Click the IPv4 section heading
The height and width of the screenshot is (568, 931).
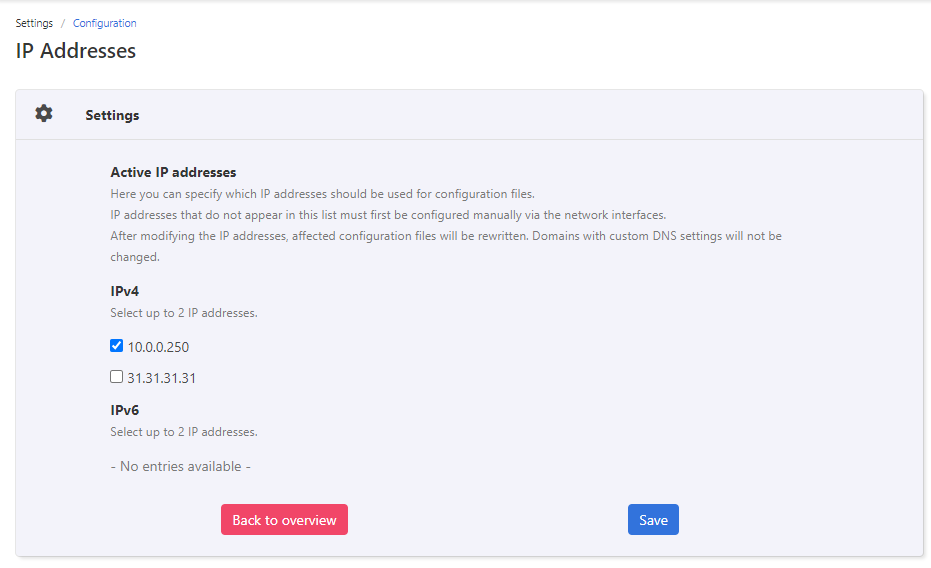[x=125, y=291]
